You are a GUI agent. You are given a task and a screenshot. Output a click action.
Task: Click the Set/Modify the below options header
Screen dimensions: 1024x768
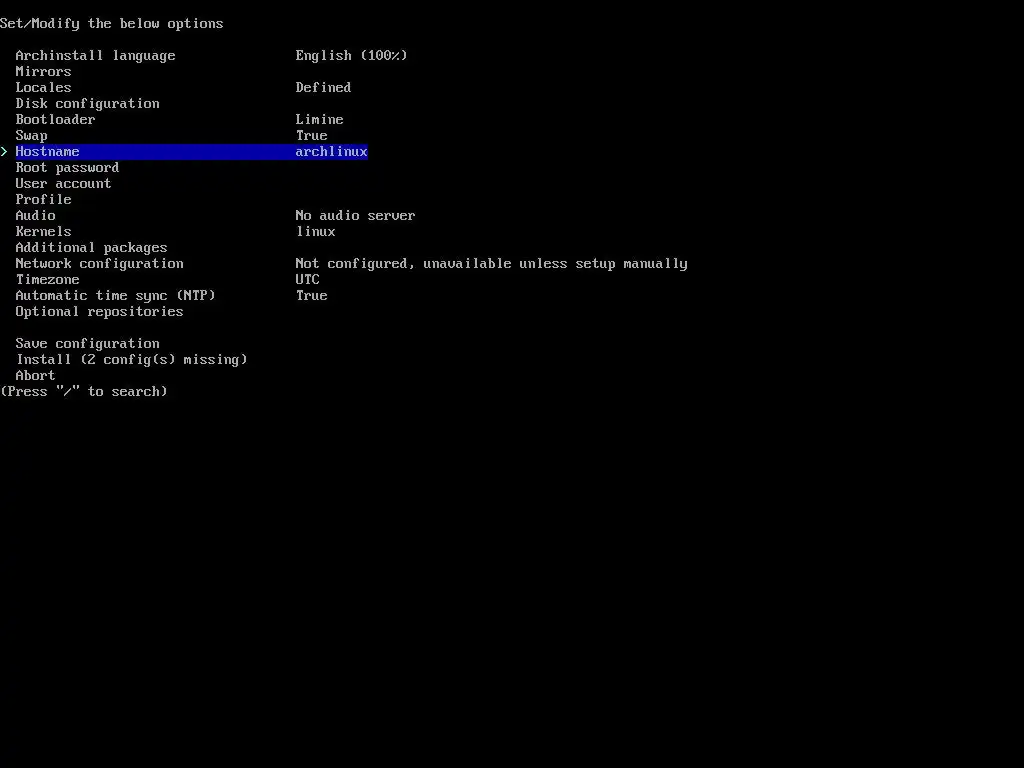pos(112,24)
